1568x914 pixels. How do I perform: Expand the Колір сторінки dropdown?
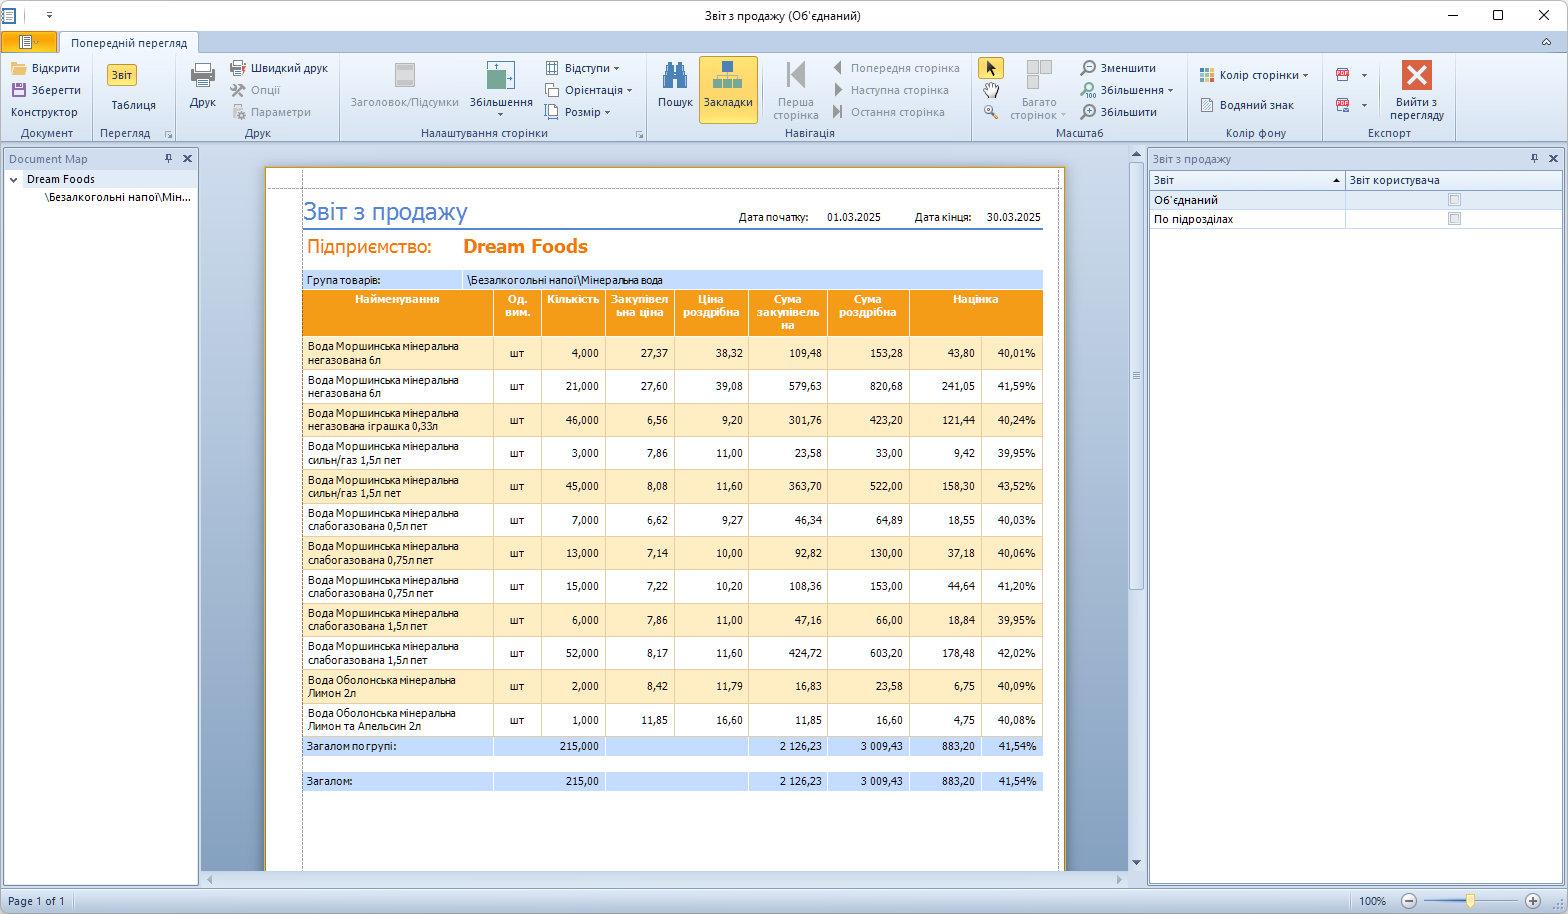1255,75
